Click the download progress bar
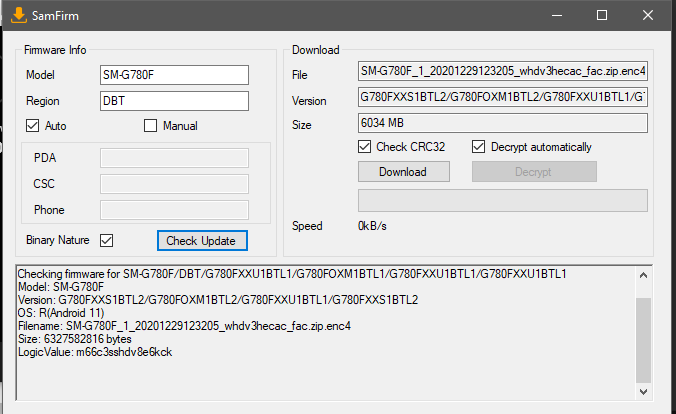676x414 pixels. [x=503, y=201]
